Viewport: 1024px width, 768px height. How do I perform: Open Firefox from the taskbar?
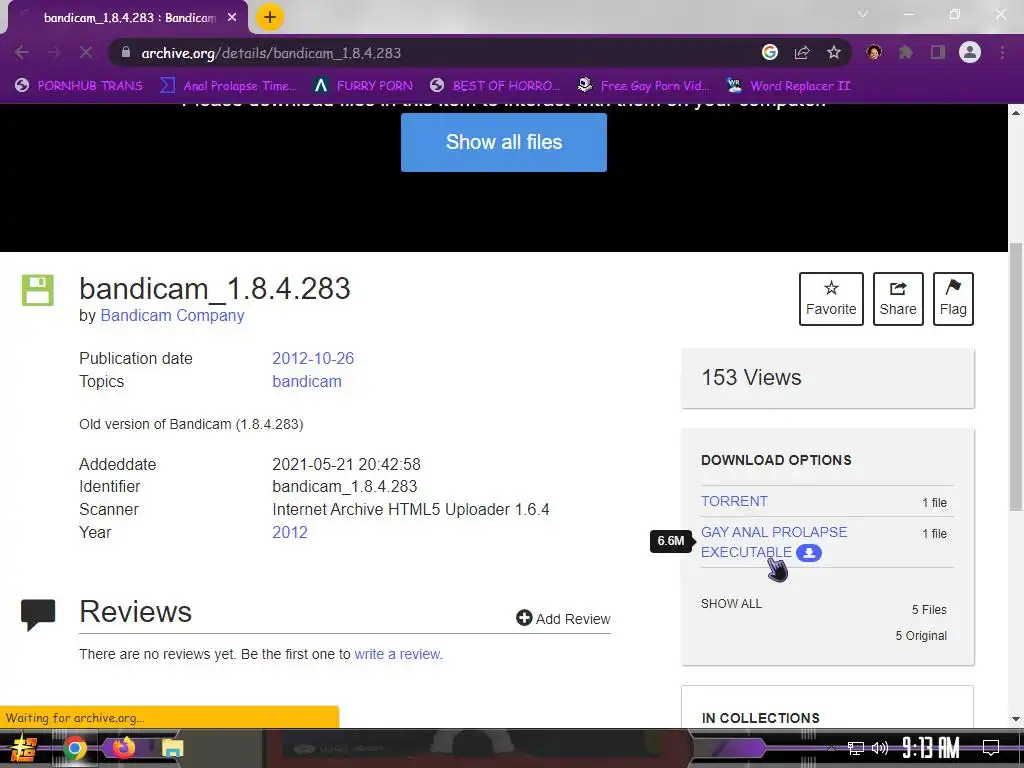(123, 747)
